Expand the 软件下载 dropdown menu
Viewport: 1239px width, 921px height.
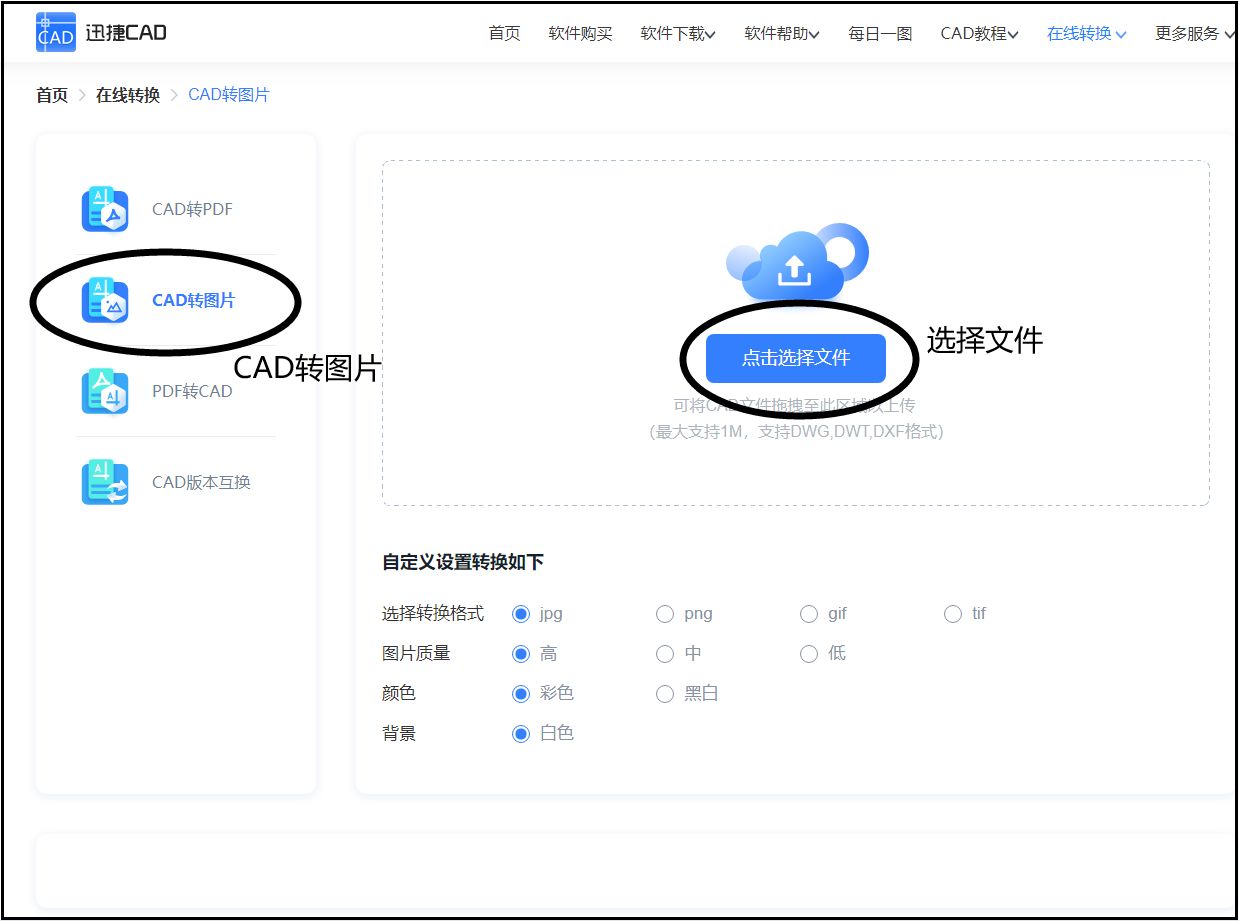point(677,33)
